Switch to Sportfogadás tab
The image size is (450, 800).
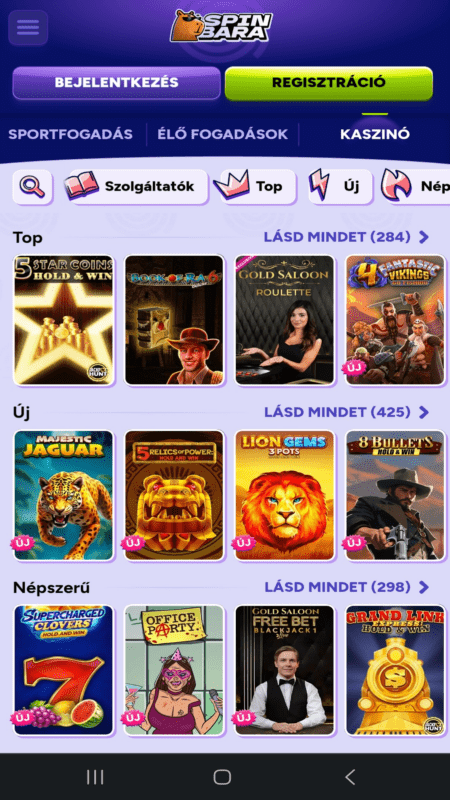[x=70, y=134]
